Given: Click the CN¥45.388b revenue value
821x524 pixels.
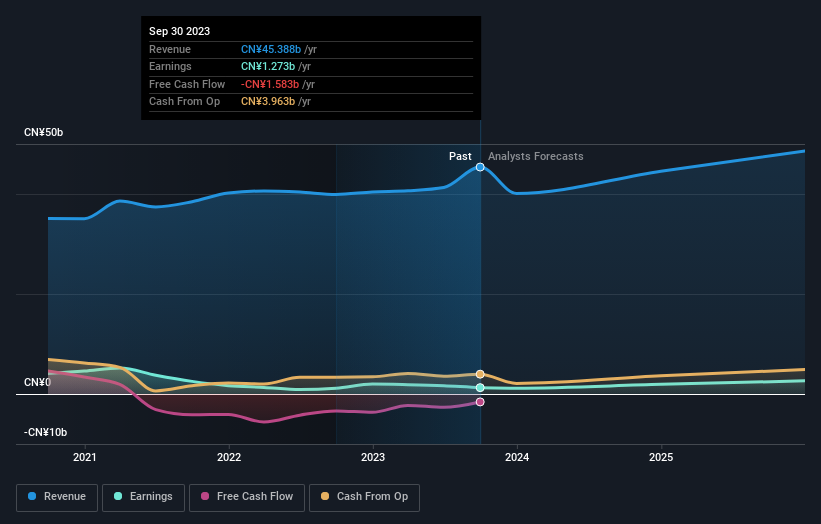Looking at the screenshot, I should point(271,49).
